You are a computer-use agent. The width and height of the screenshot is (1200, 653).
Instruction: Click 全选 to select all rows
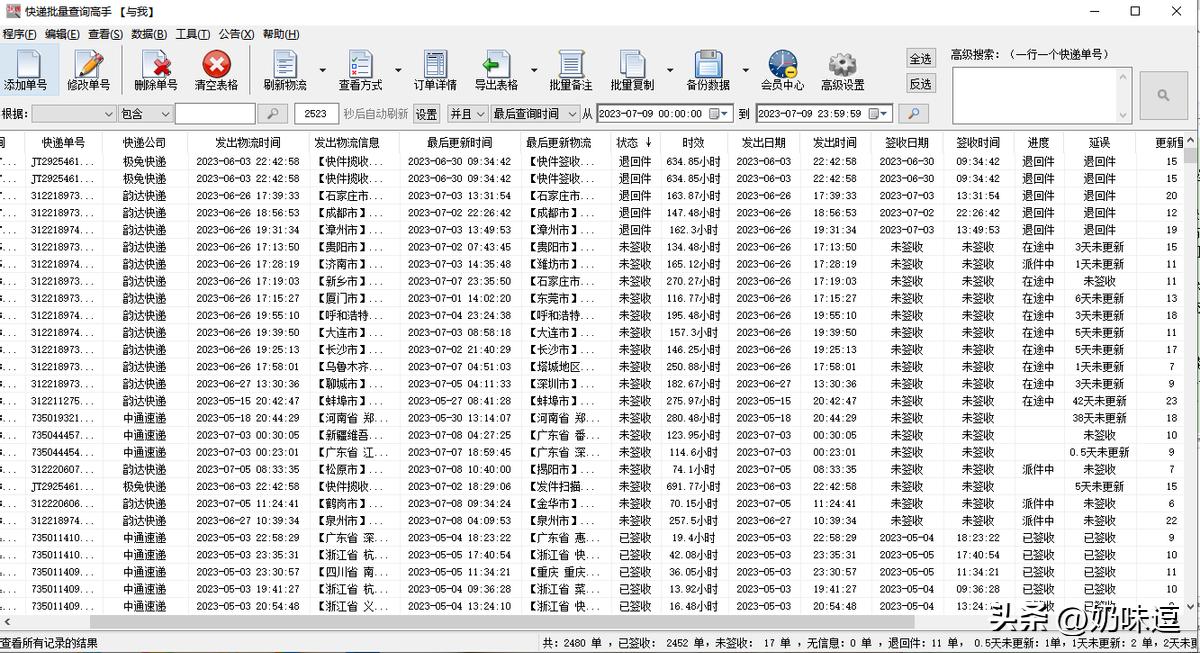tap(920, 58)
